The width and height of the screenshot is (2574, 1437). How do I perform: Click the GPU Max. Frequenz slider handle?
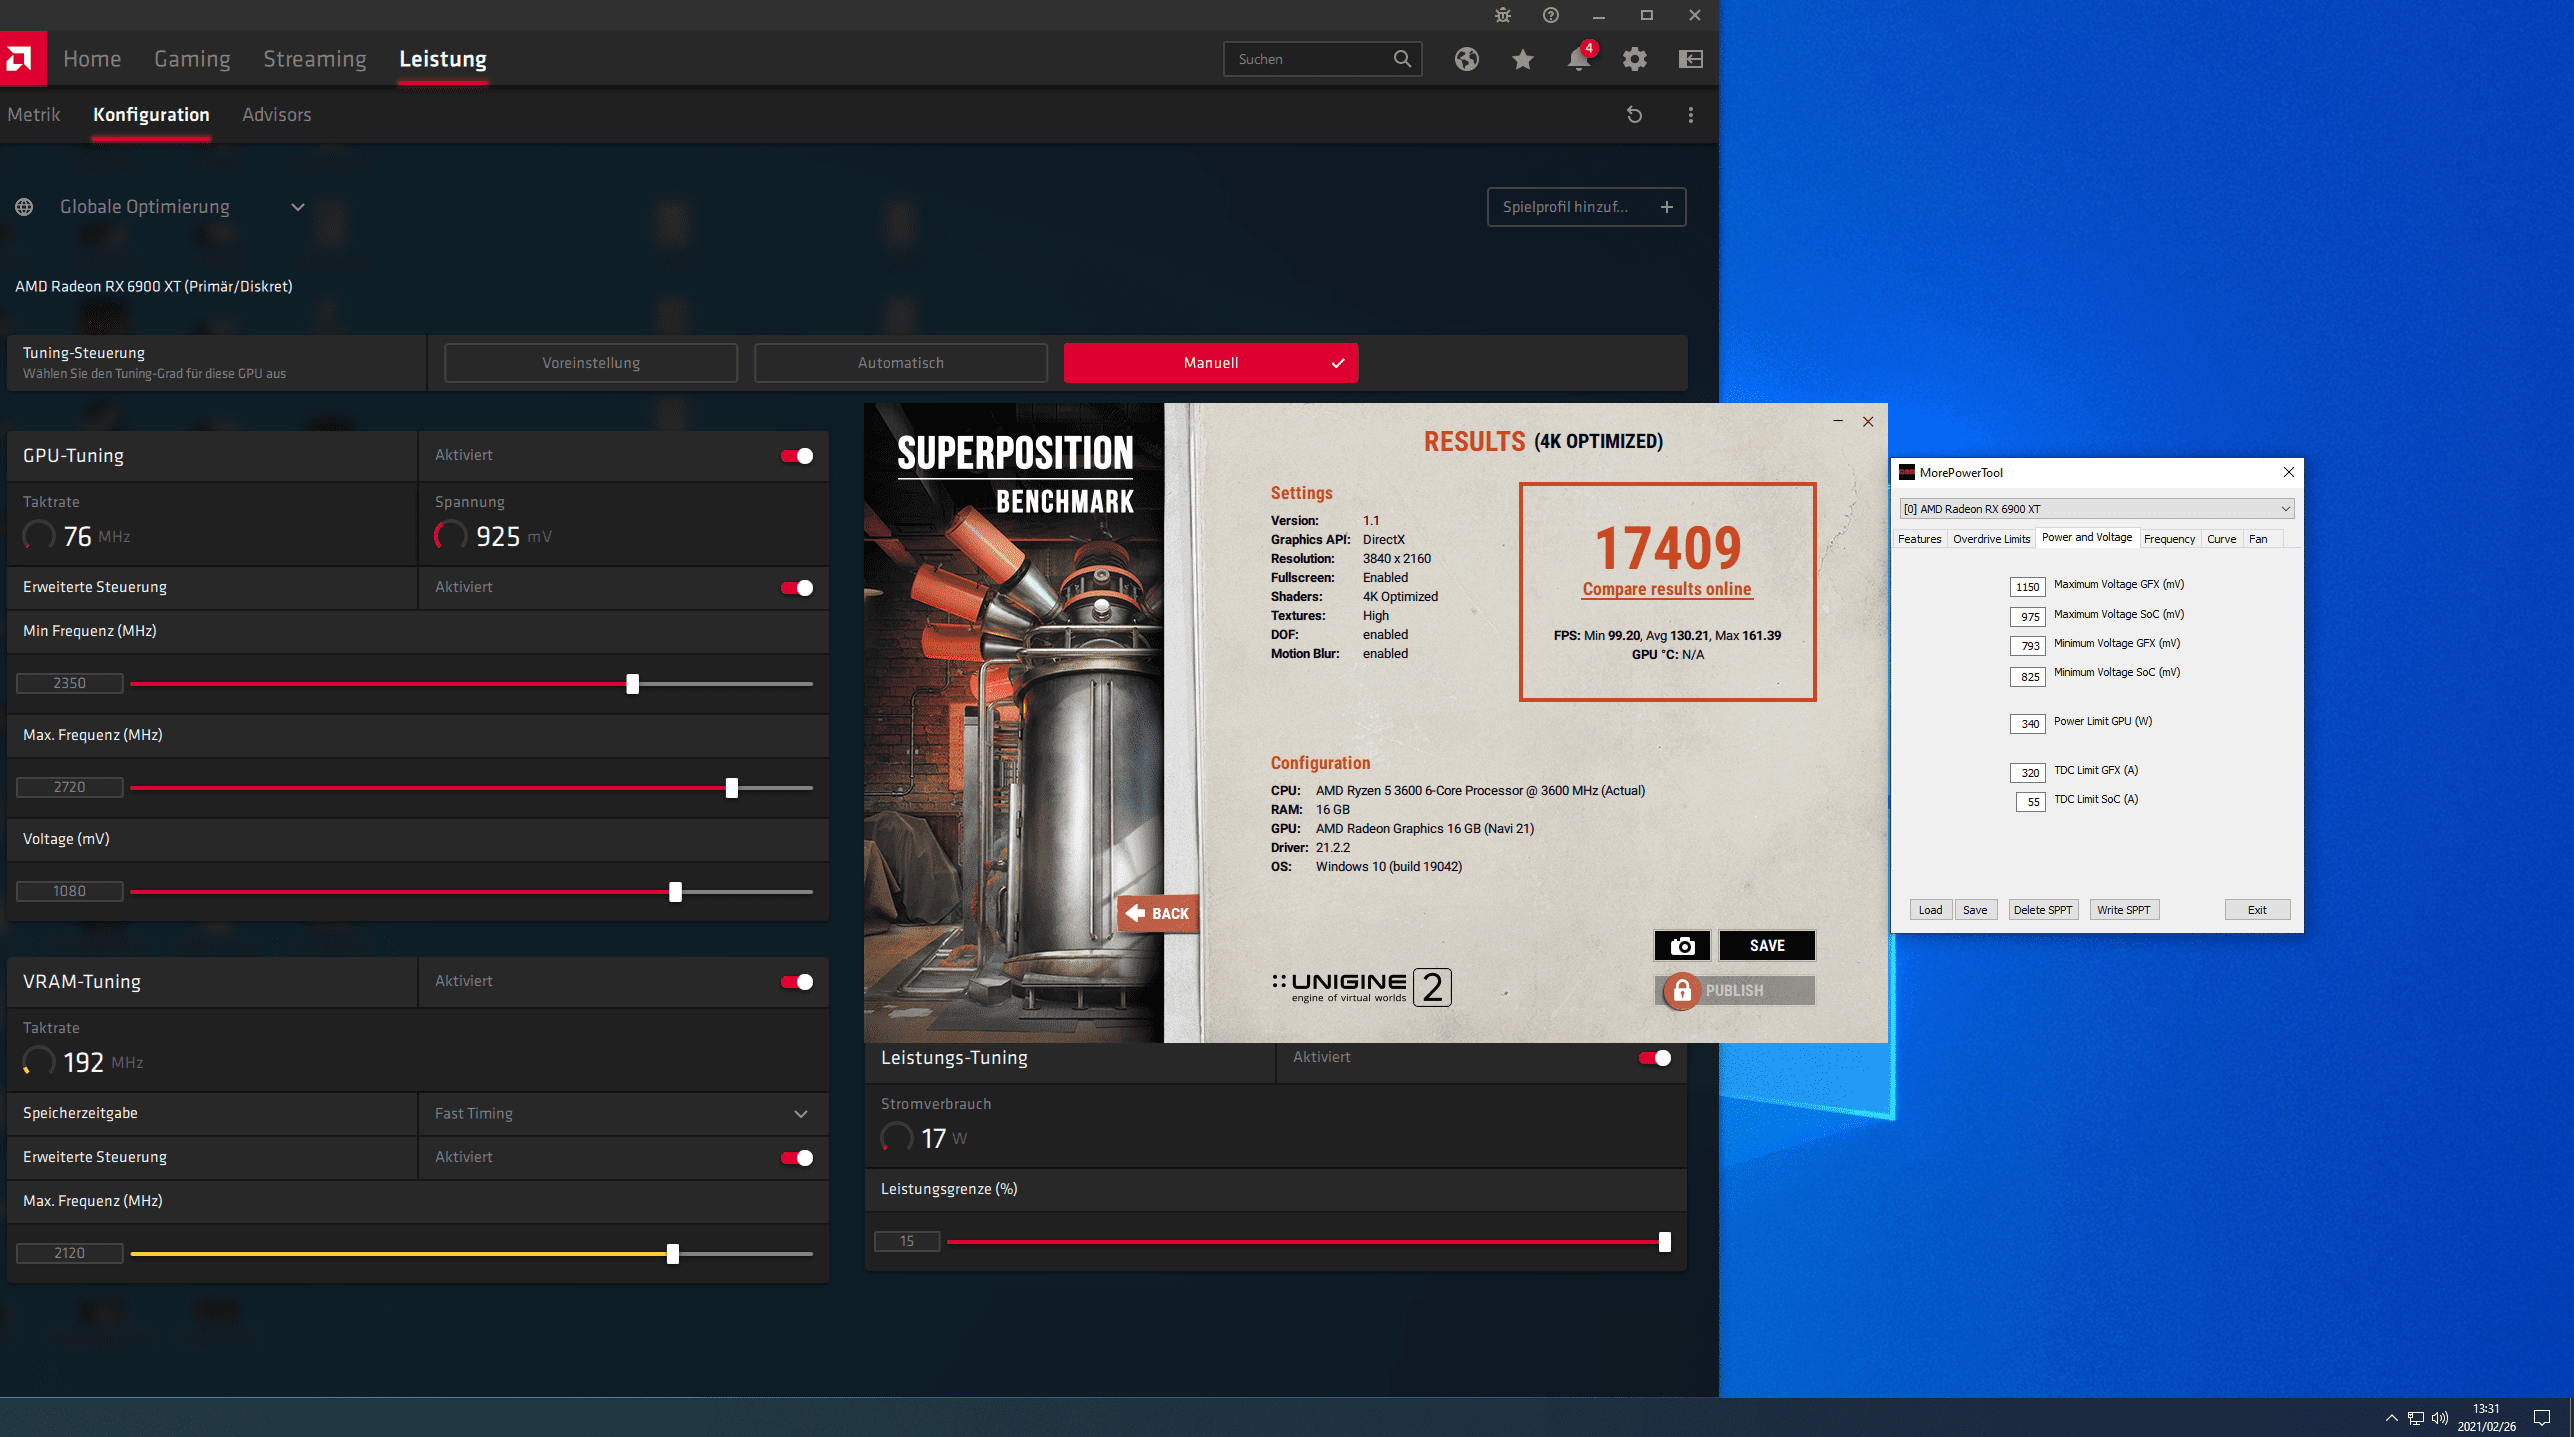(x=732, y=788)
